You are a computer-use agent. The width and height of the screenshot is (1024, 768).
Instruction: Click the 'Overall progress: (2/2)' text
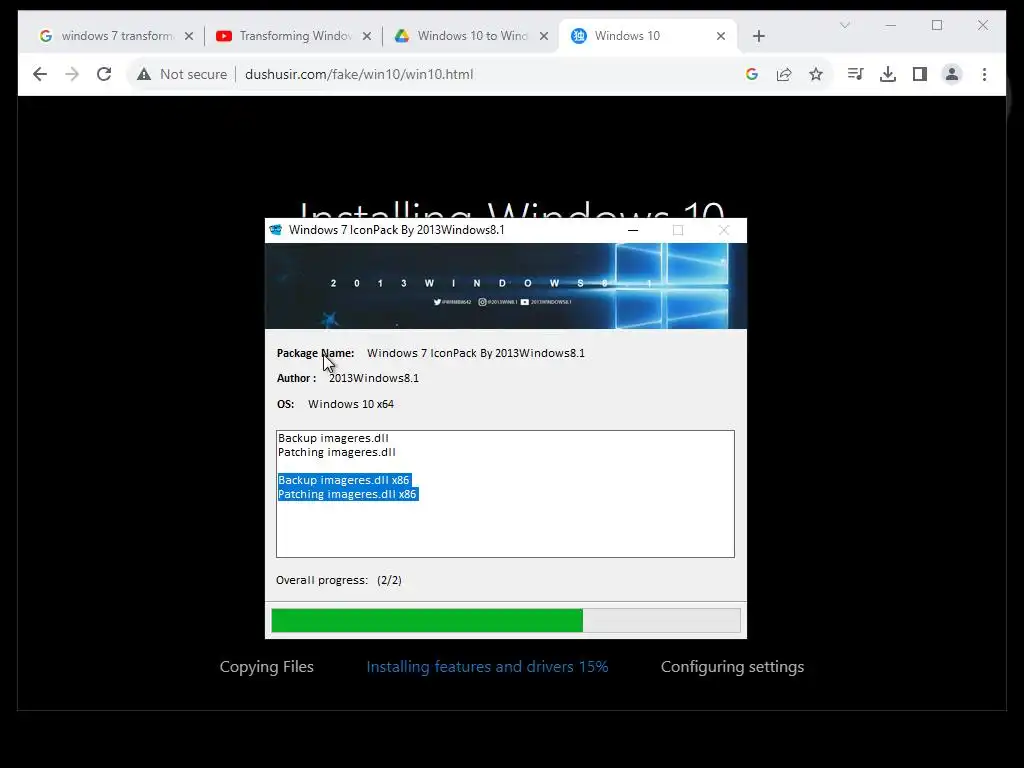(338, 580)
